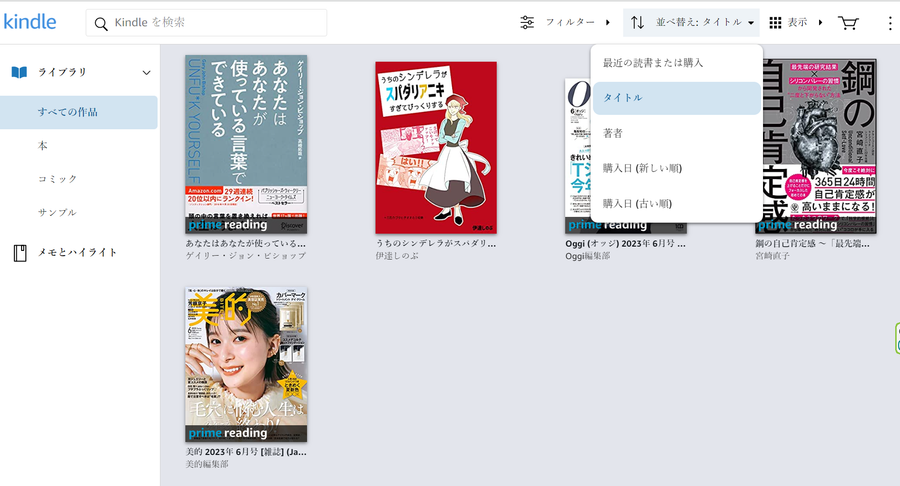
Task: Open the うちのシンデレラ comic cover
Action: 436,147
